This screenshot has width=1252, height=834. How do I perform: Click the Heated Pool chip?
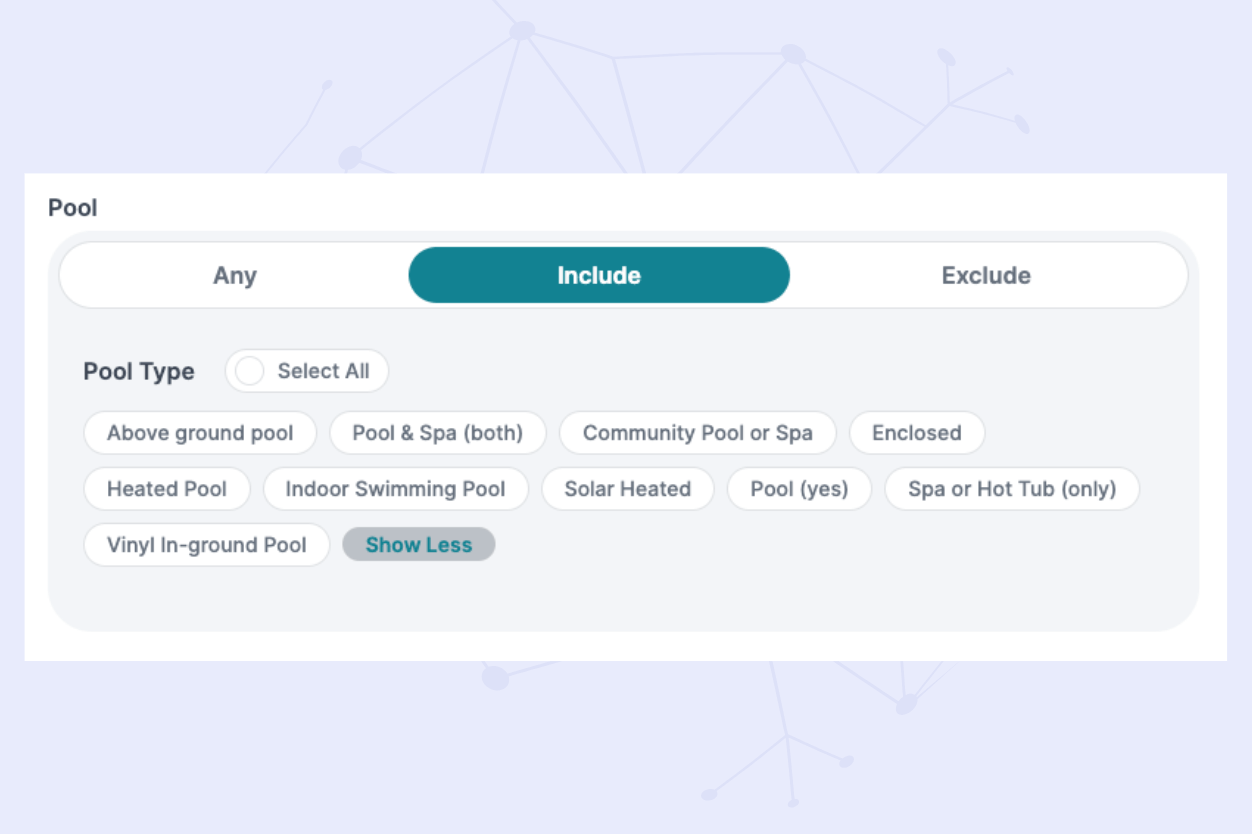[x=167, y=489]
